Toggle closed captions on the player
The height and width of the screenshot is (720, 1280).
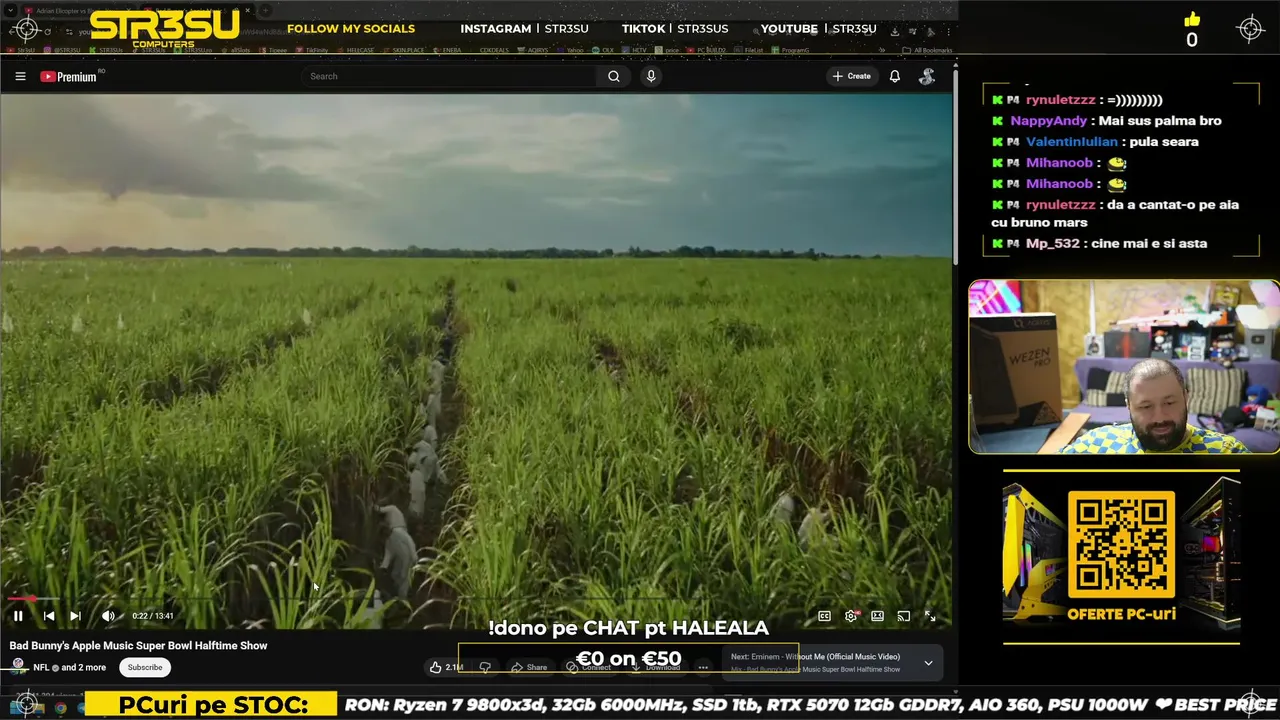coord(824,616)
